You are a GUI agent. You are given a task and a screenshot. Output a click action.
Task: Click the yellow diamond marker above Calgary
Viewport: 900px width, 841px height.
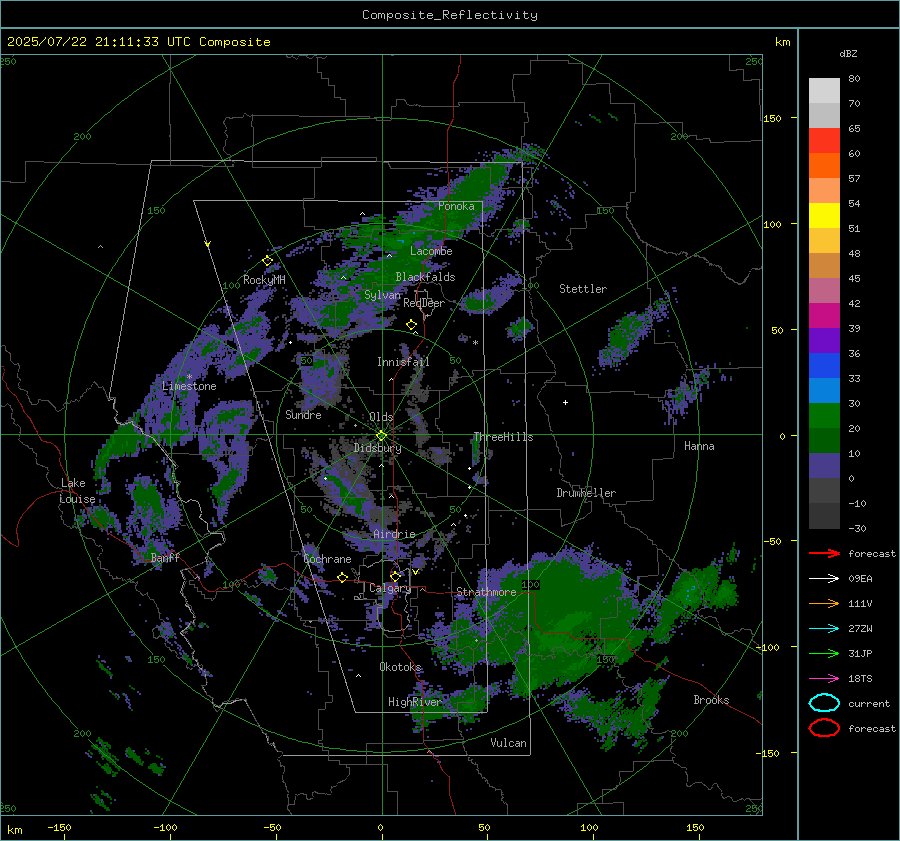point(395,576)
